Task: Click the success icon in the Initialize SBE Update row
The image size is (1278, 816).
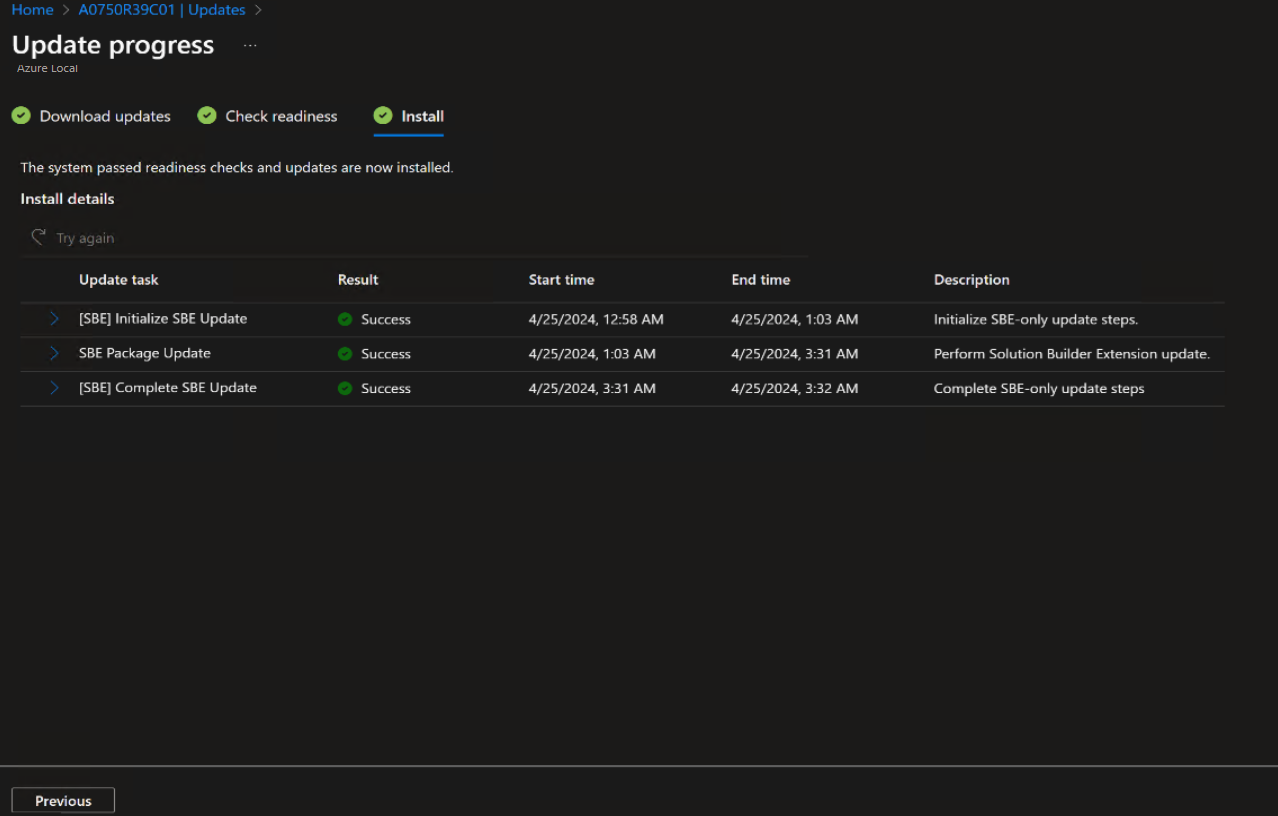Action: click(x=345, y=319)
